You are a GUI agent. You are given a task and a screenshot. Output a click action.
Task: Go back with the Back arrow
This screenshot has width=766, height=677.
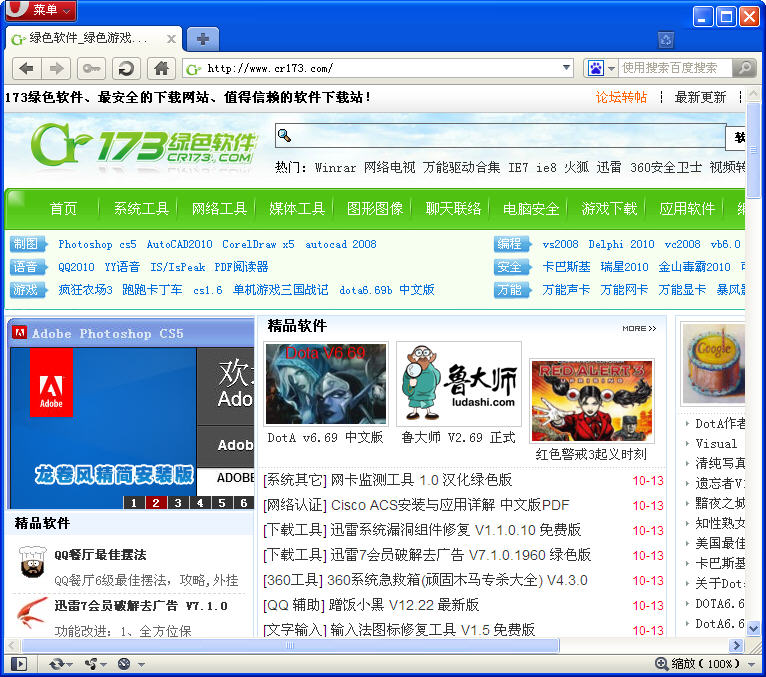click(x=26, y=68)
